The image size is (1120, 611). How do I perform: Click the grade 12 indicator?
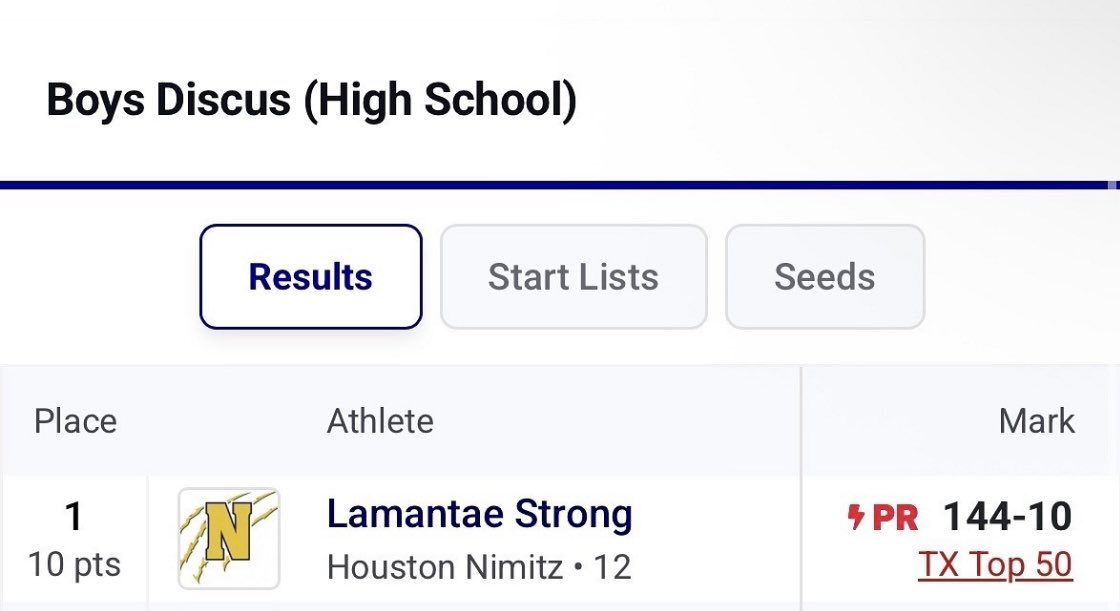pos(613,567)
